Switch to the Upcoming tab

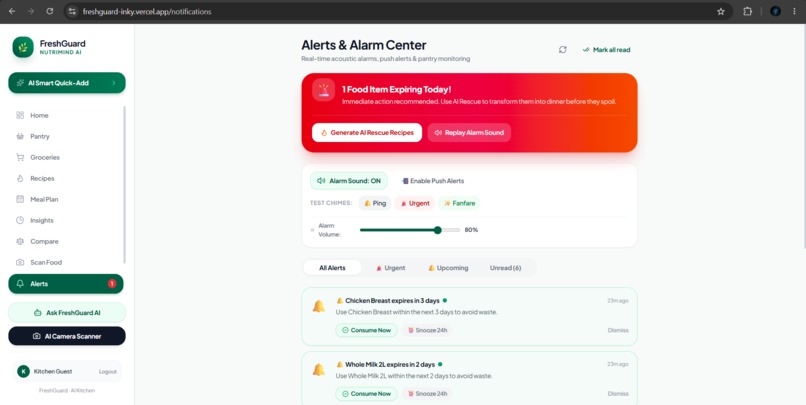(448, 268)
